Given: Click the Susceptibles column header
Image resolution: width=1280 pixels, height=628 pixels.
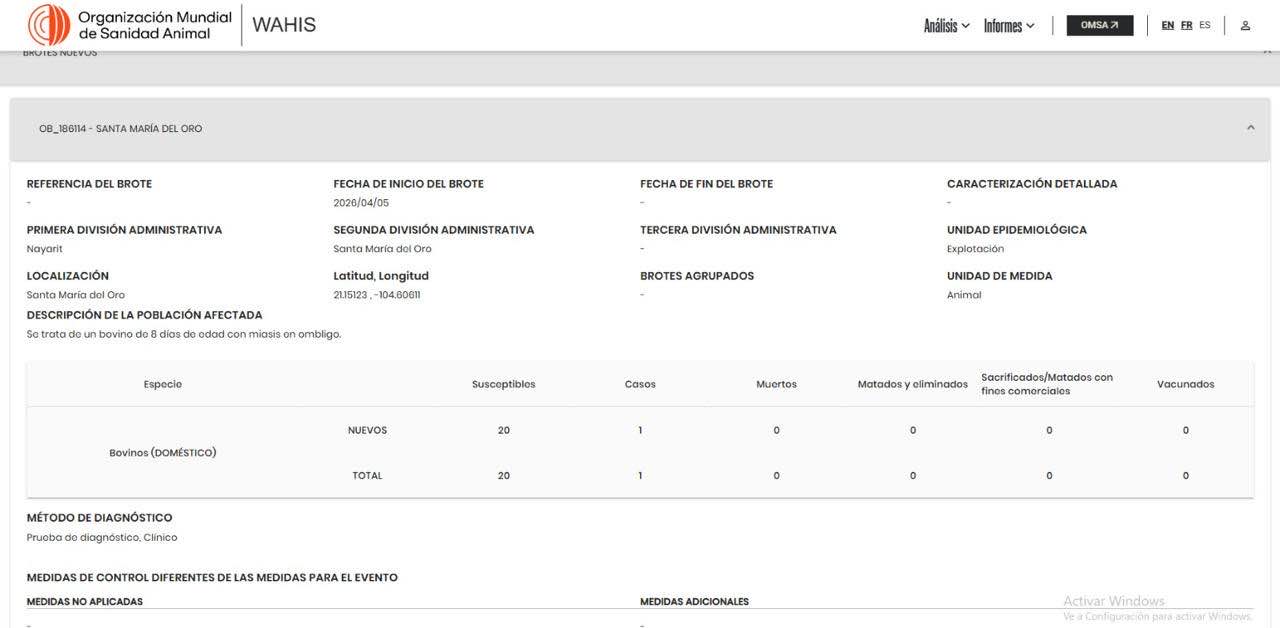Looking at the screenshot, I should coord(503,384).
